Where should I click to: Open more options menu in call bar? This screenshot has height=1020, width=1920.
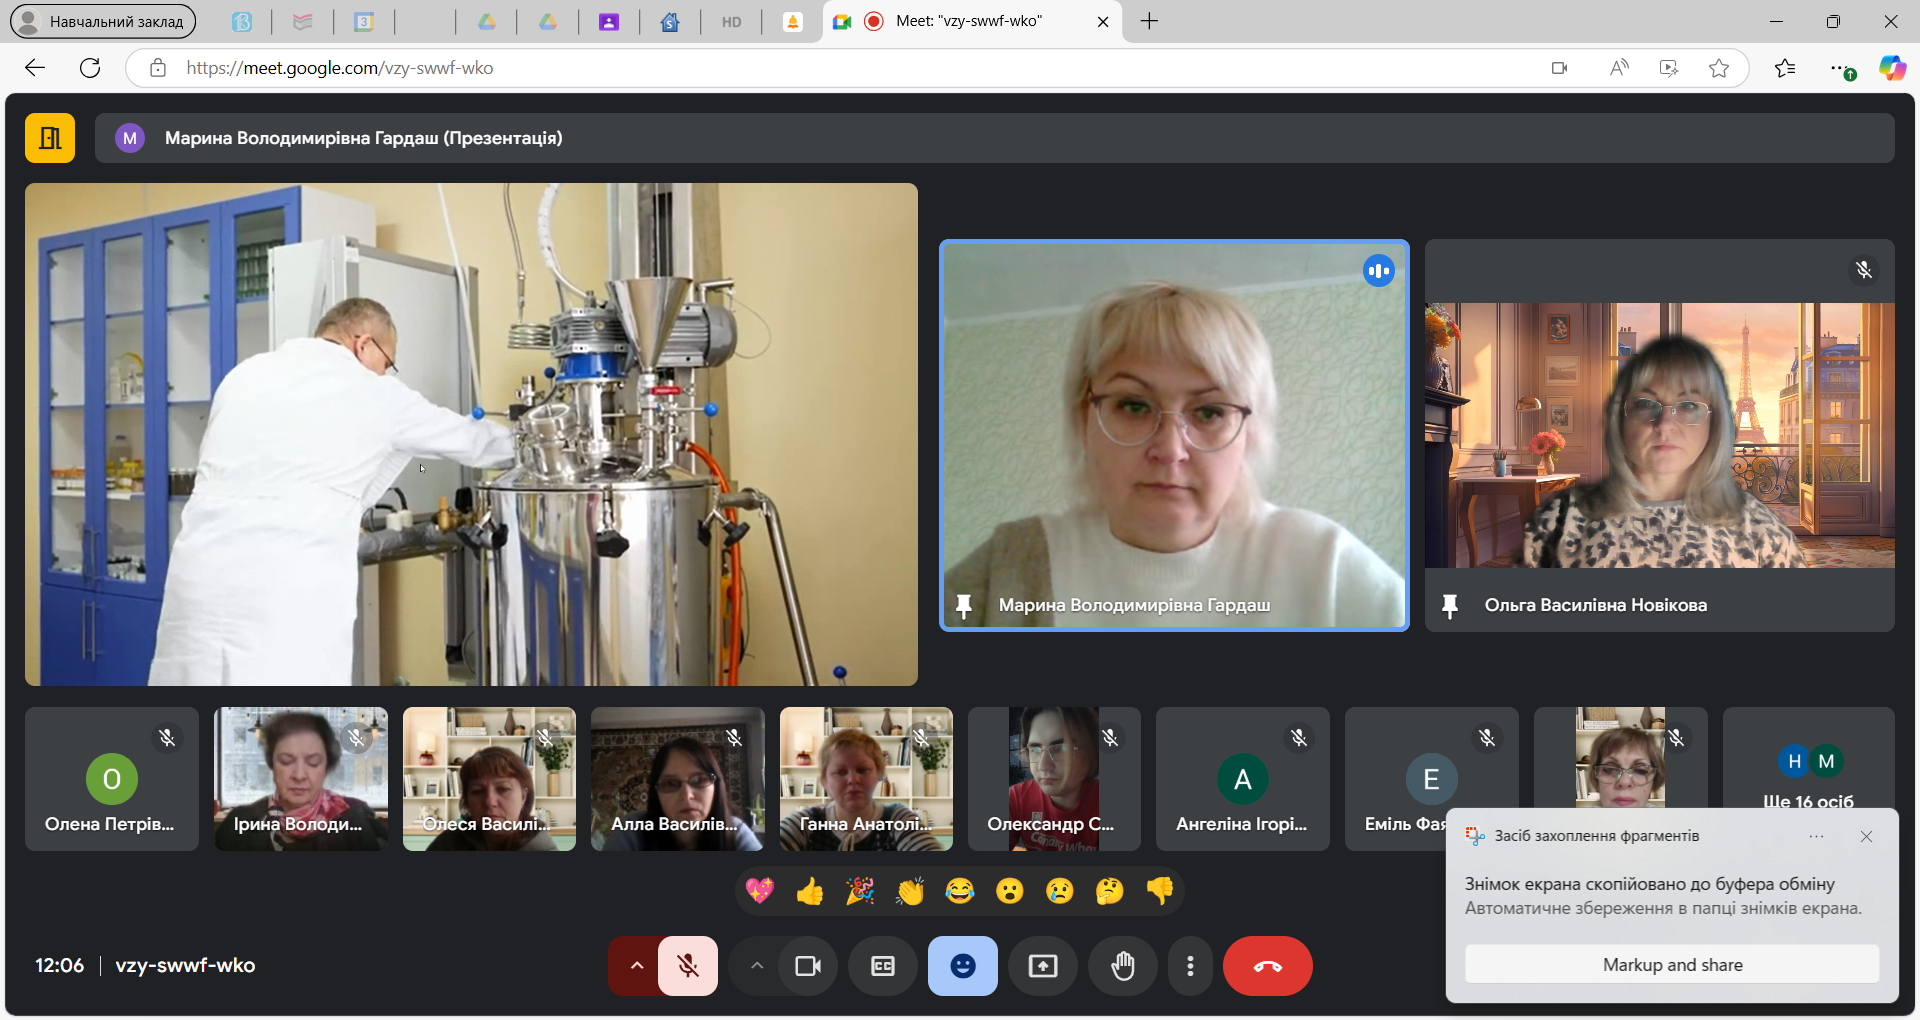tap(1190, 966)
